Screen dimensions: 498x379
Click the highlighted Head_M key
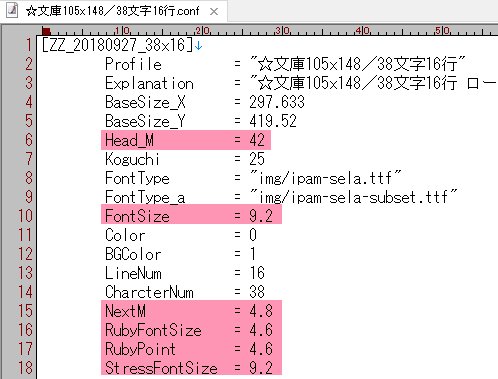pos(129,140)
